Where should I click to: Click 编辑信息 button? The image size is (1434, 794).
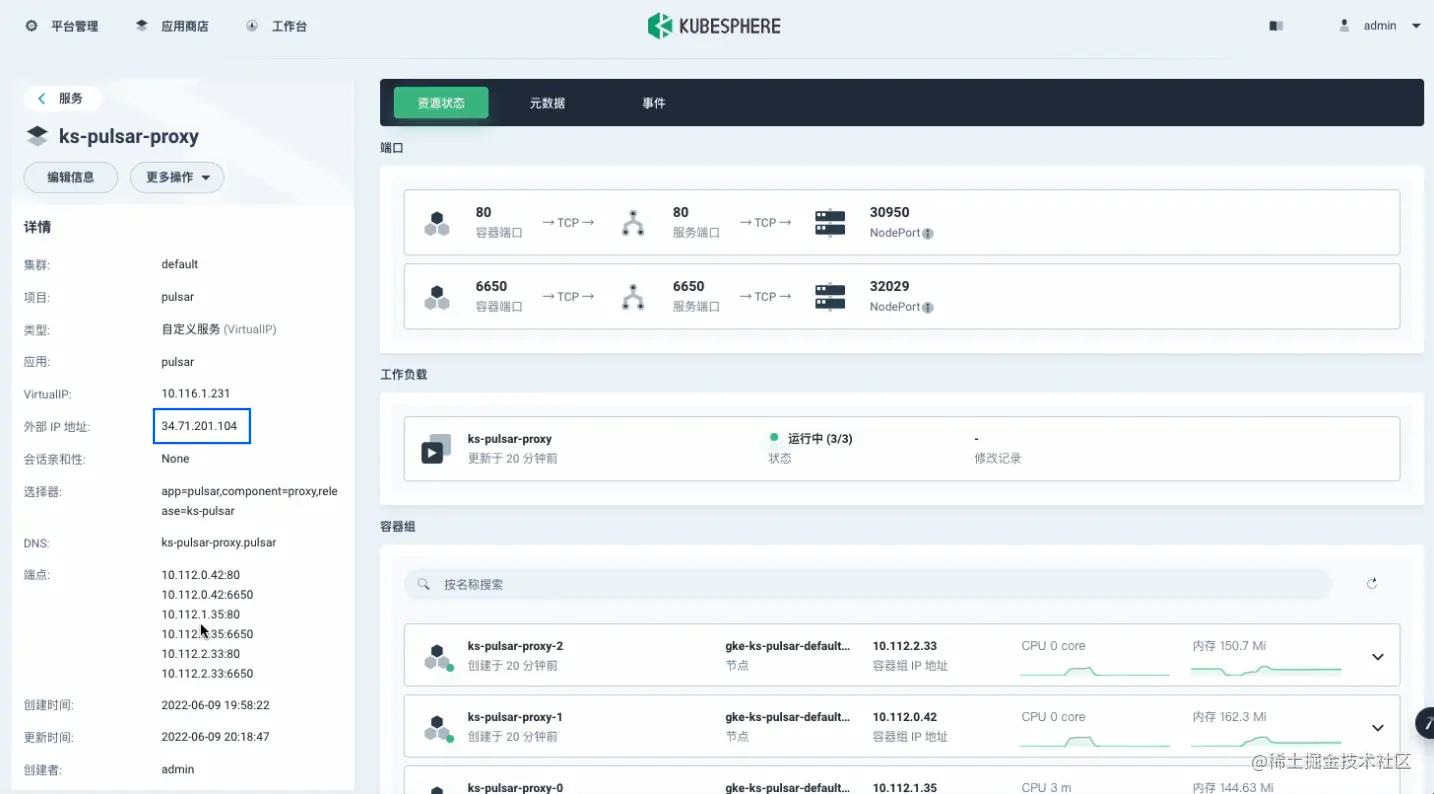(71, 177)
